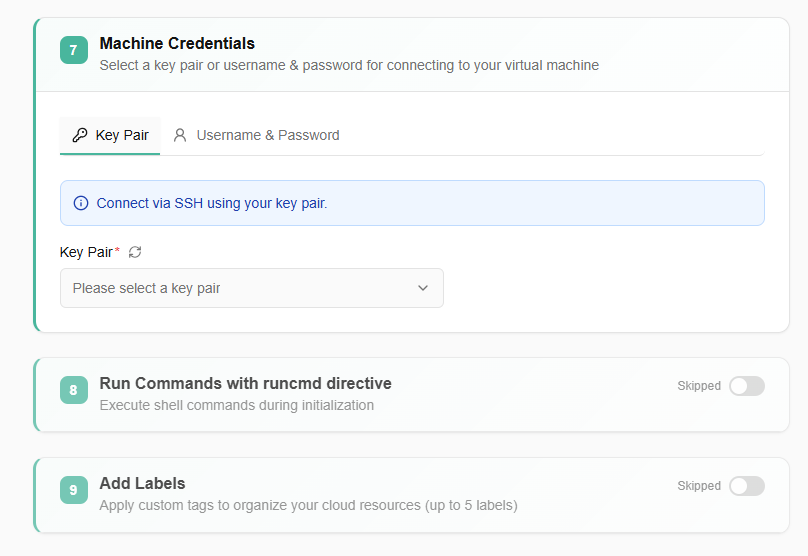The height and width of the screenshot is (556, 808).
Task: Click the Machine Credentials heading
Action: (x=177, y=43)
